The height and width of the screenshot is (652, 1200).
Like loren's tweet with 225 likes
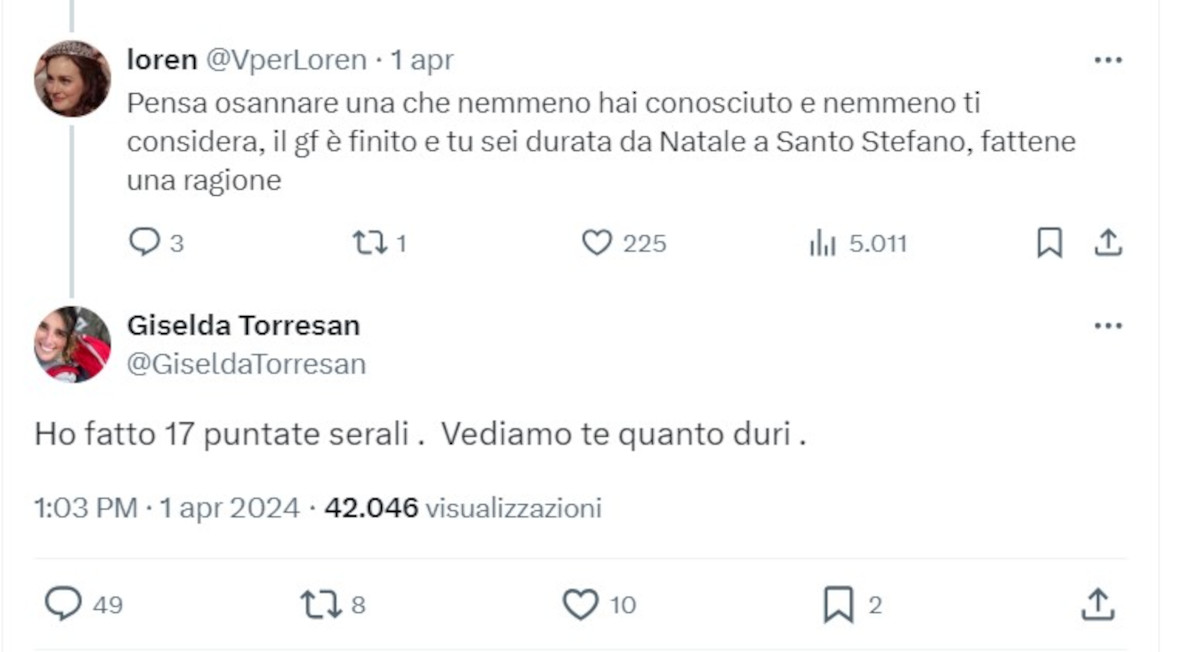(x=597, y=243)
